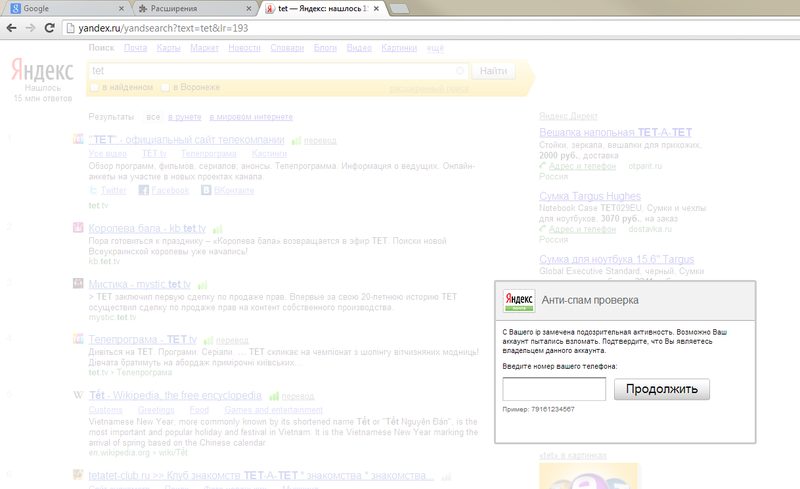Open the ad 'Вешалка напольная ТЕТ-А-ТЕТ'
Viewport: 800px width, 489px height.
615,133
